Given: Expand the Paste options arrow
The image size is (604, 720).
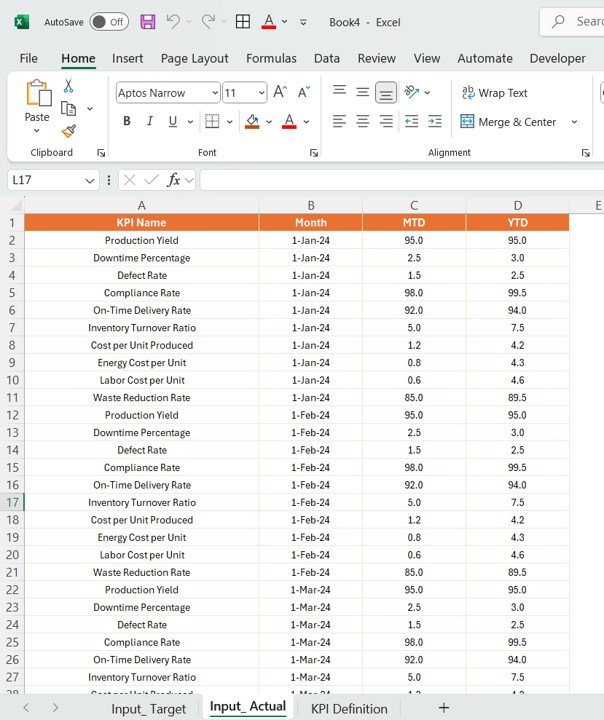Looking at the screenshot, I should click(37, 131).
